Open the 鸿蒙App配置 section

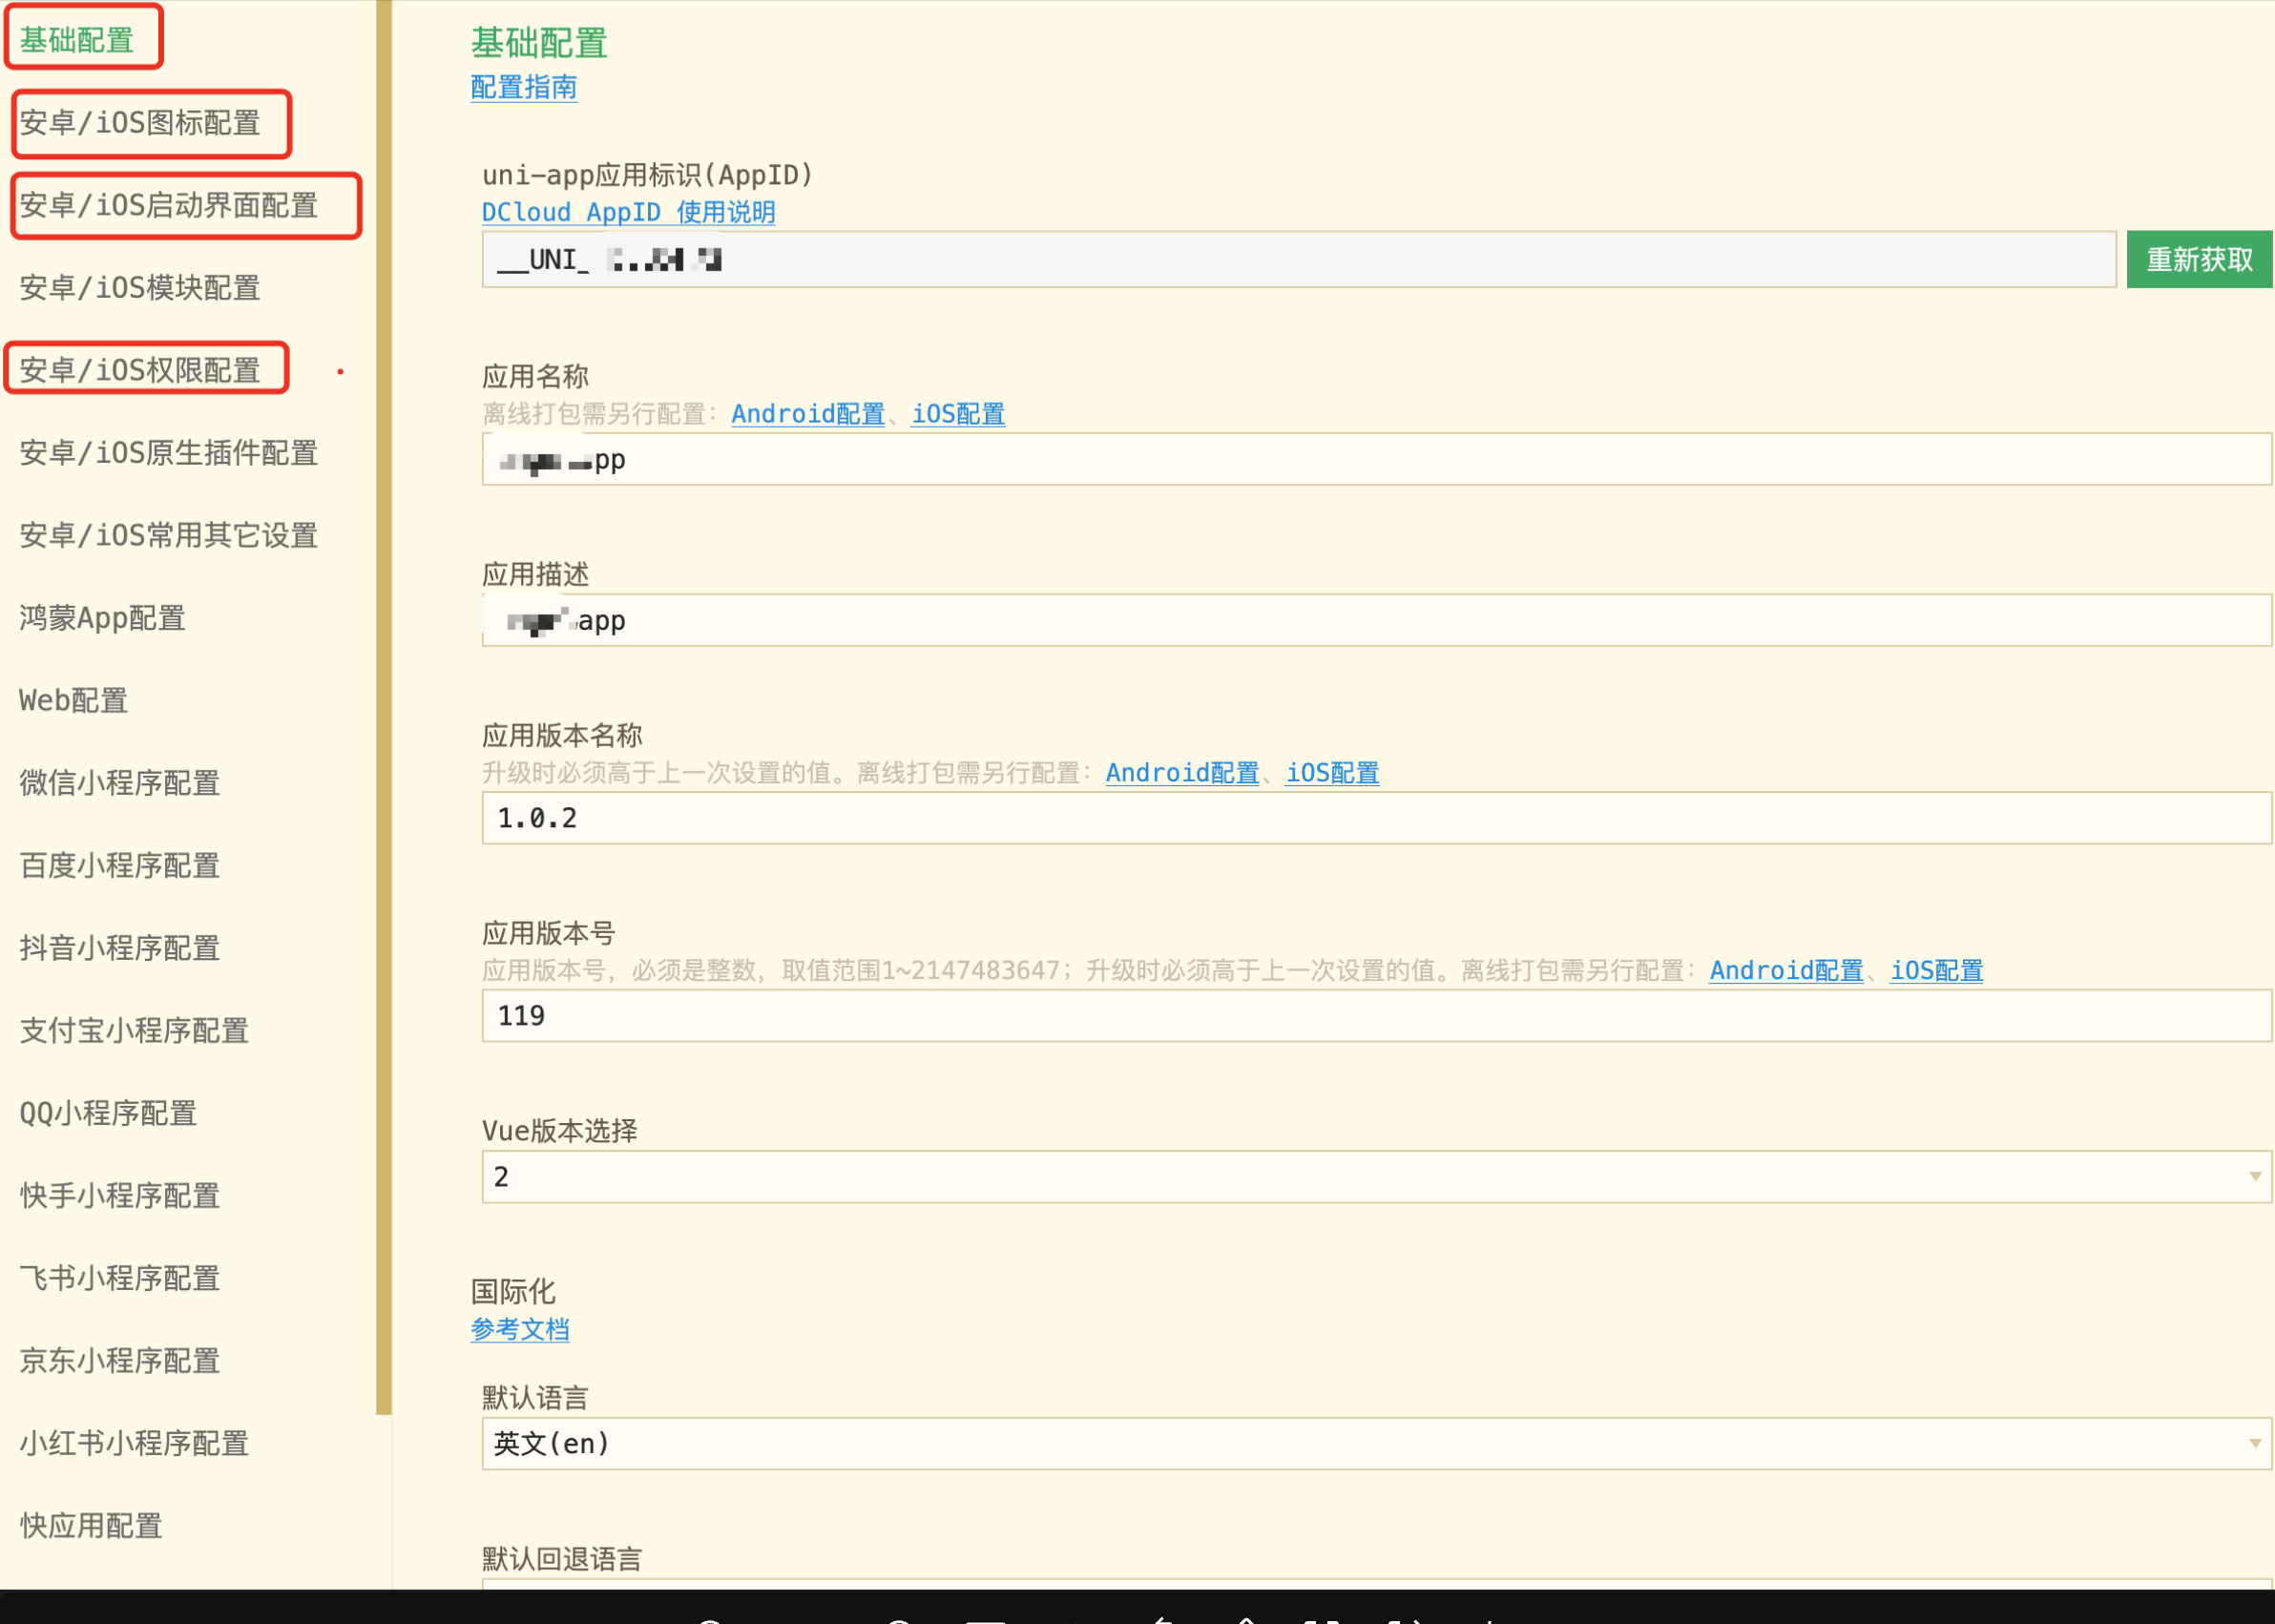pyautogui.click(x=100, y=618)
